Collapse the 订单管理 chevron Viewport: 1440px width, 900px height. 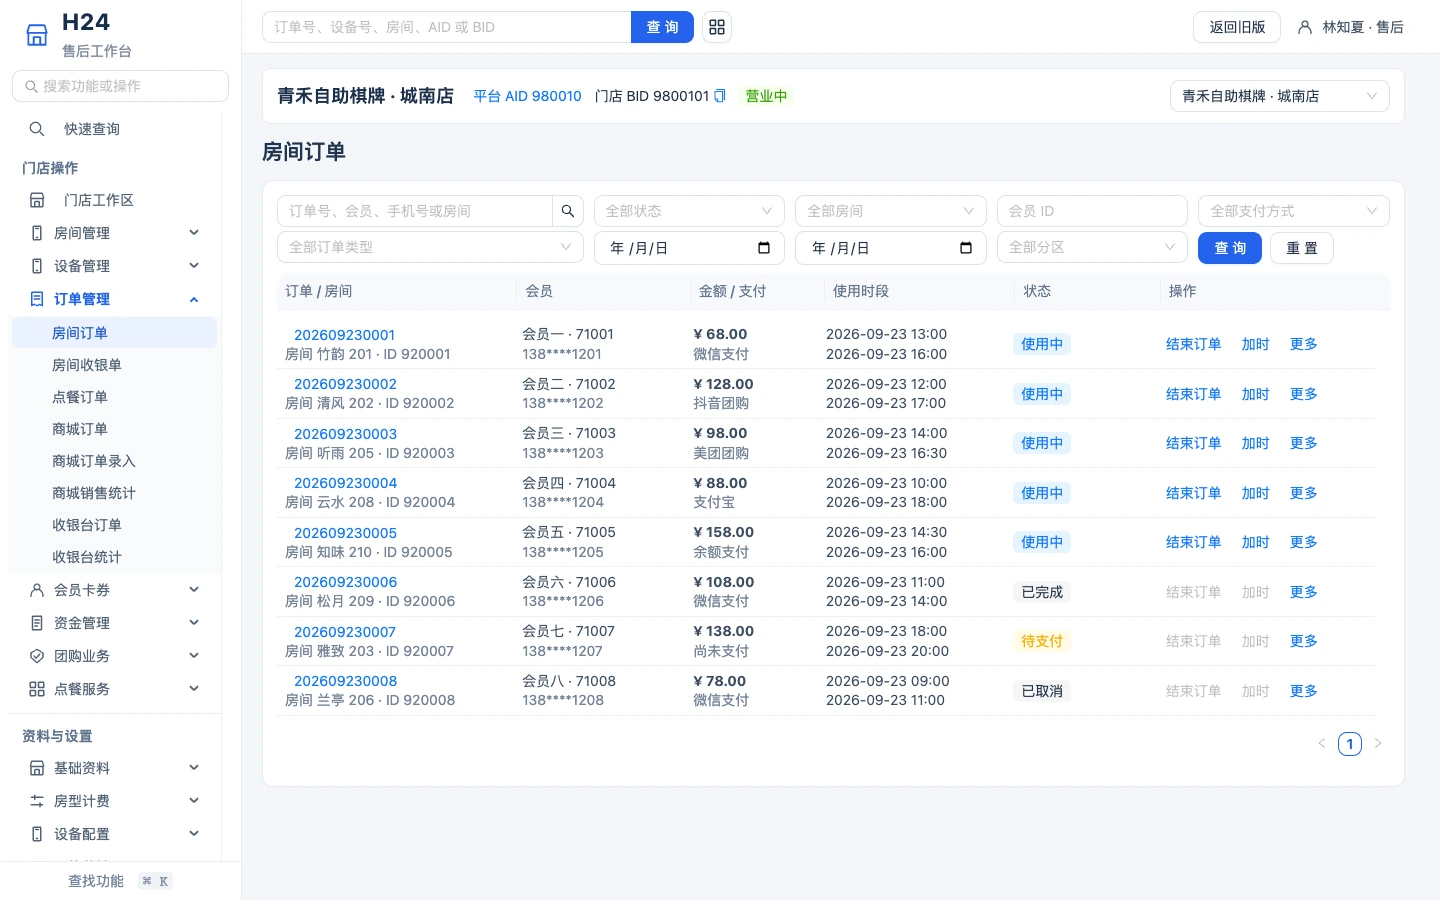(x=194, y=299)
